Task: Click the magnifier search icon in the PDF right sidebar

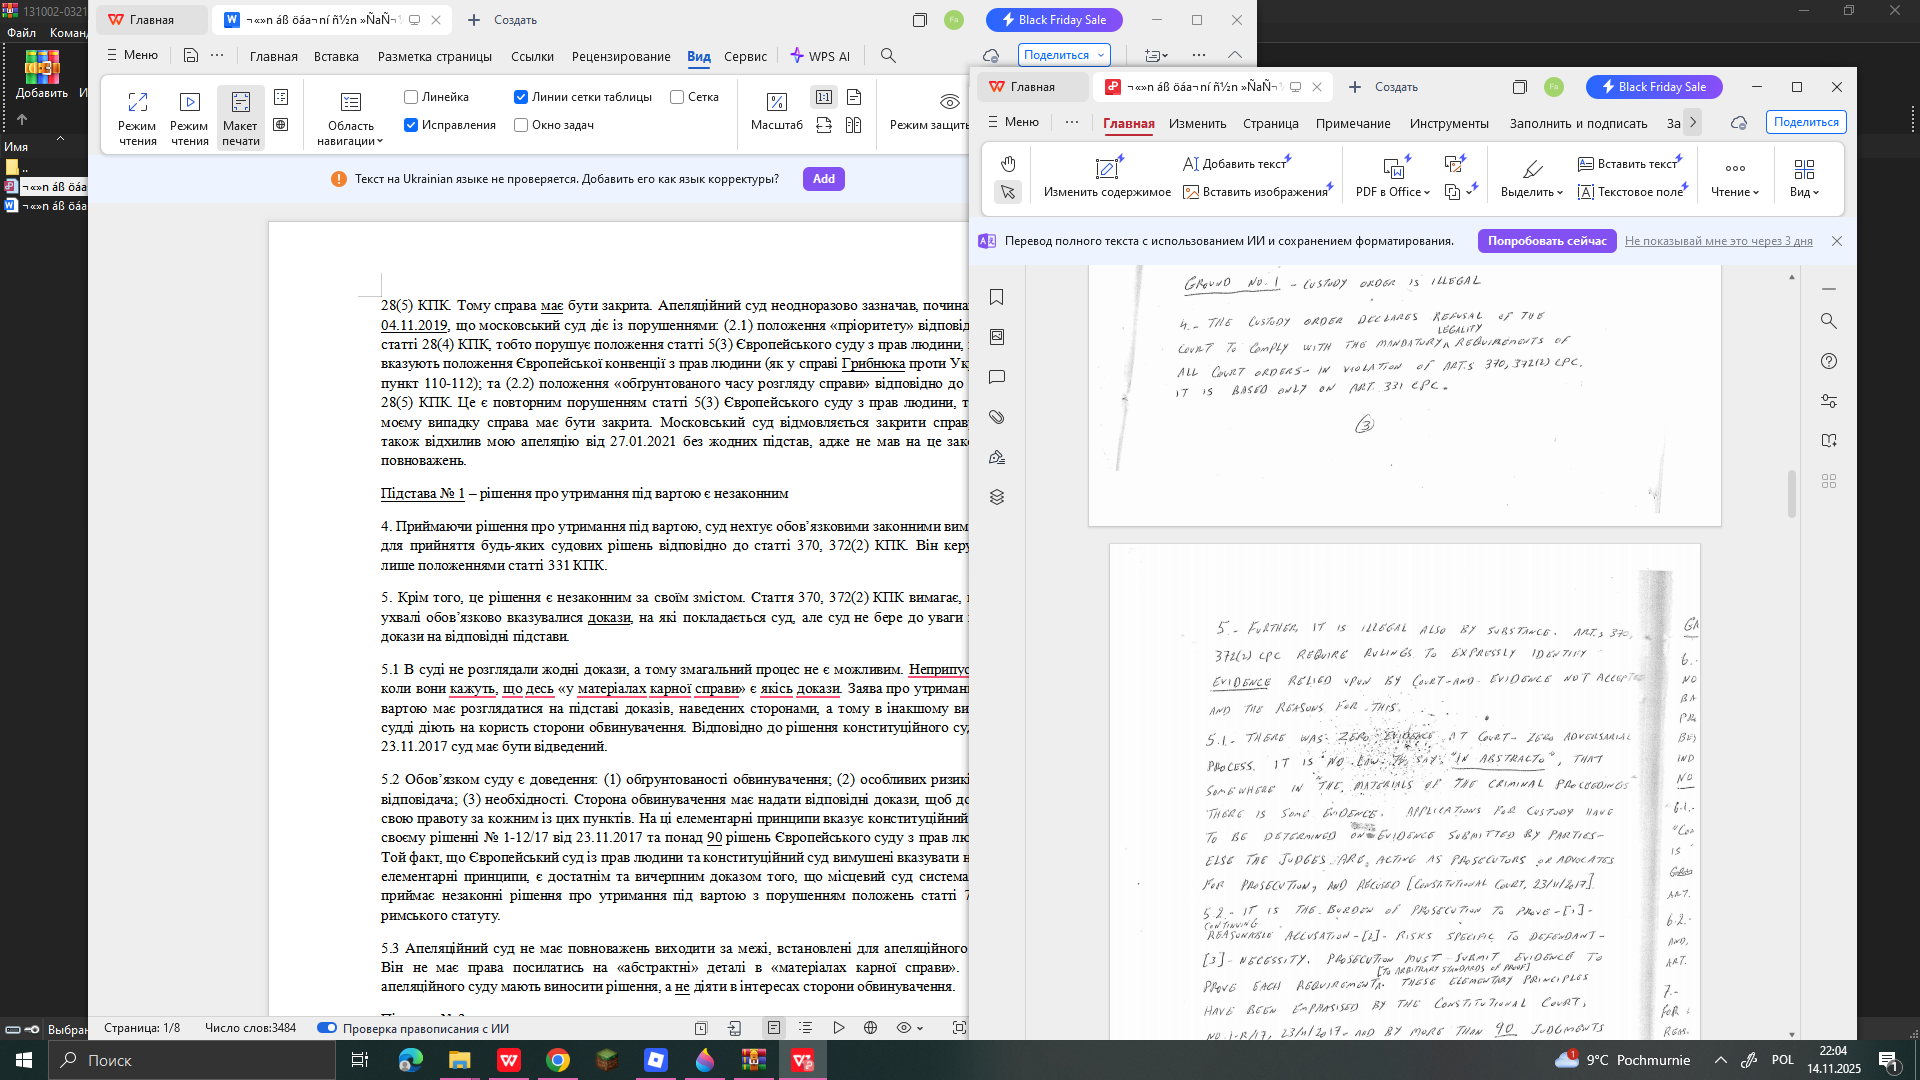Action: pos(1829,321)
